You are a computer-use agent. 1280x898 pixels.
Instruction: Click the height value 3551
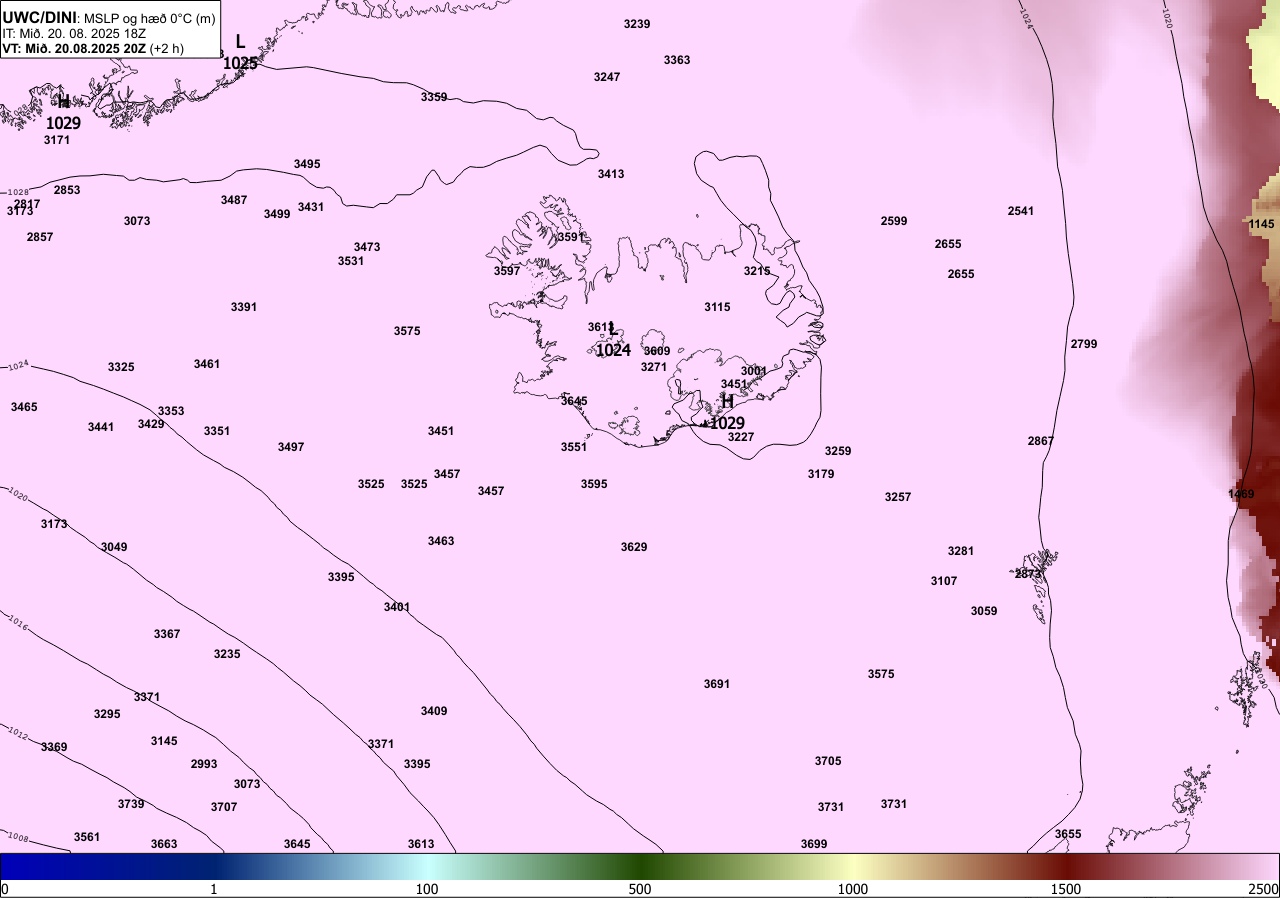(x=574, y=447)
